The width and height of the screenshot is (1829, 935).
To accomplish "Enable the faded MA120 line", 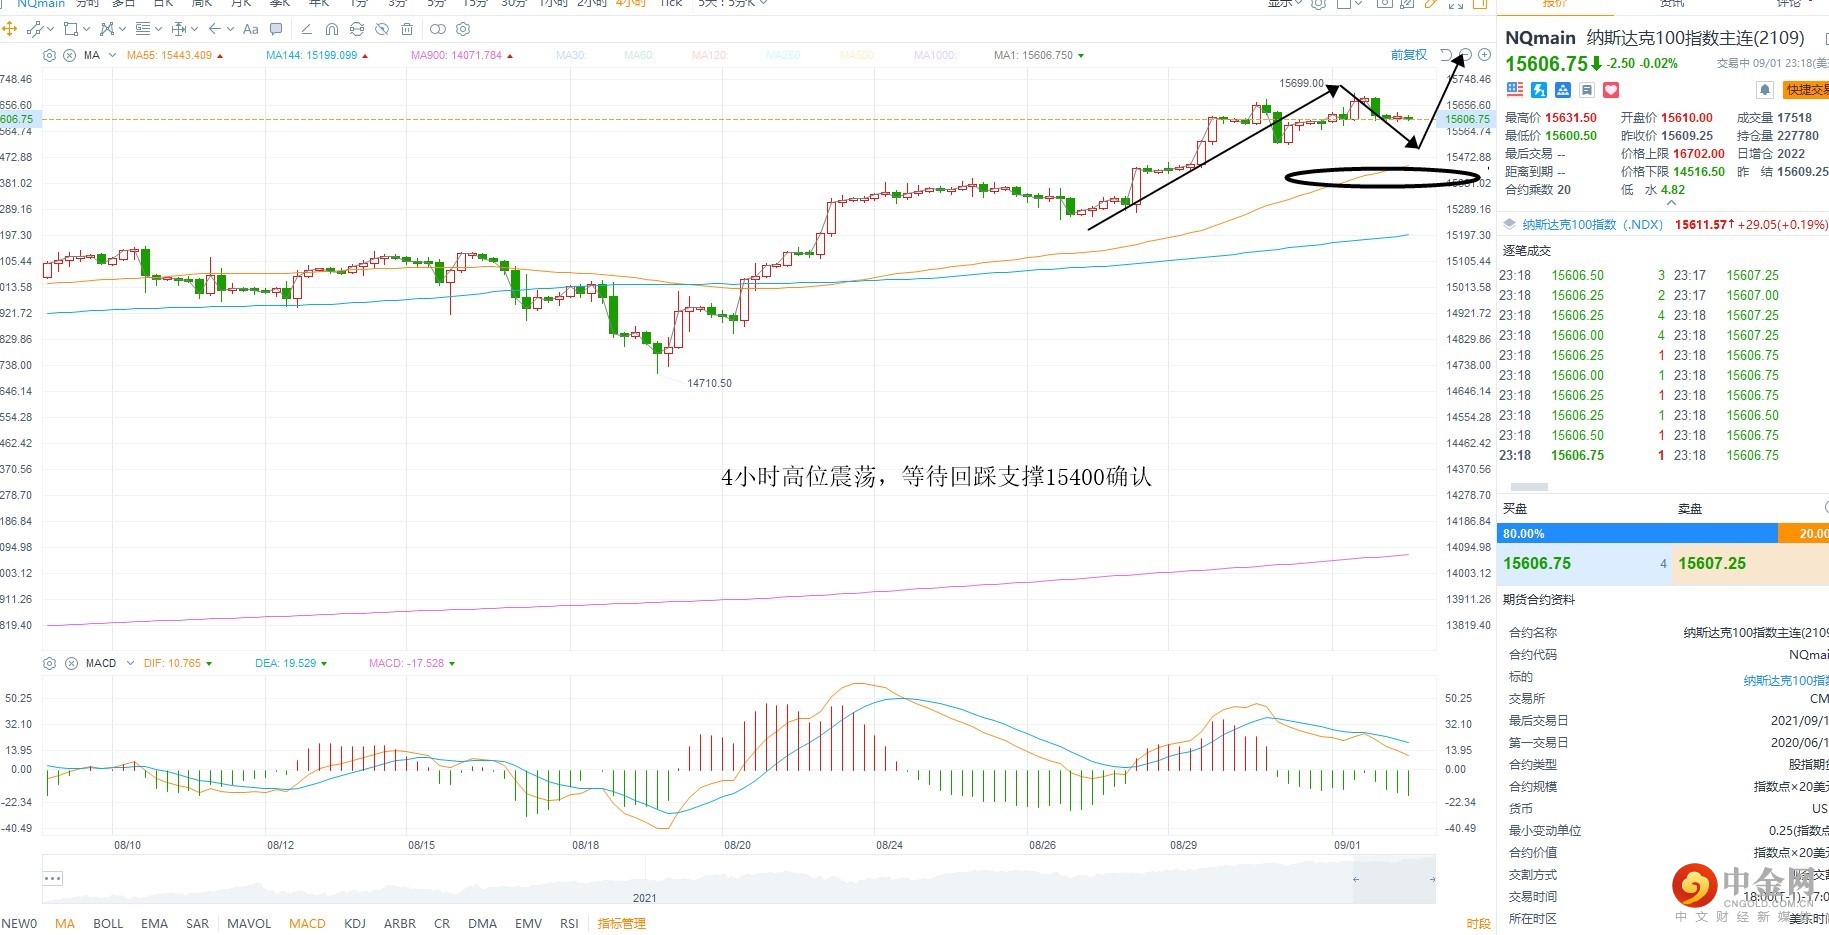I will tap(709, 55).
